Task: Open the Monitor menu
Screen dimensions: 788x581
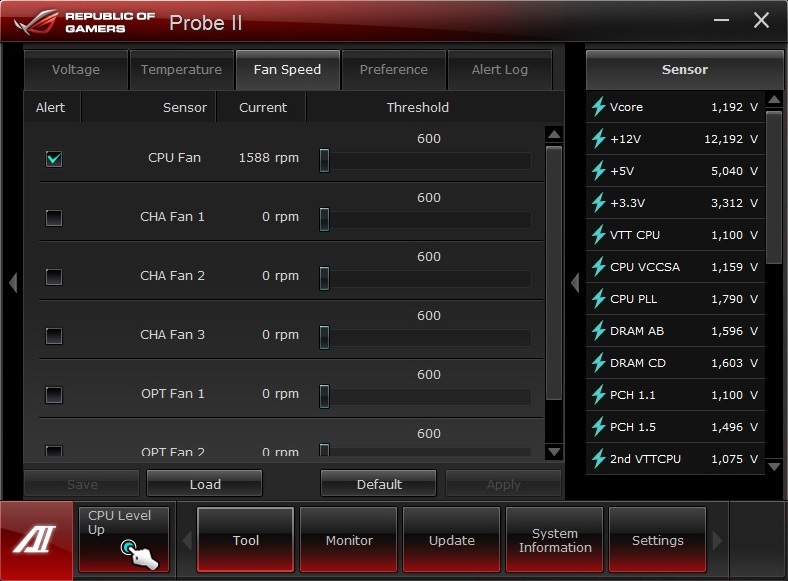Action: coord(349,540)
